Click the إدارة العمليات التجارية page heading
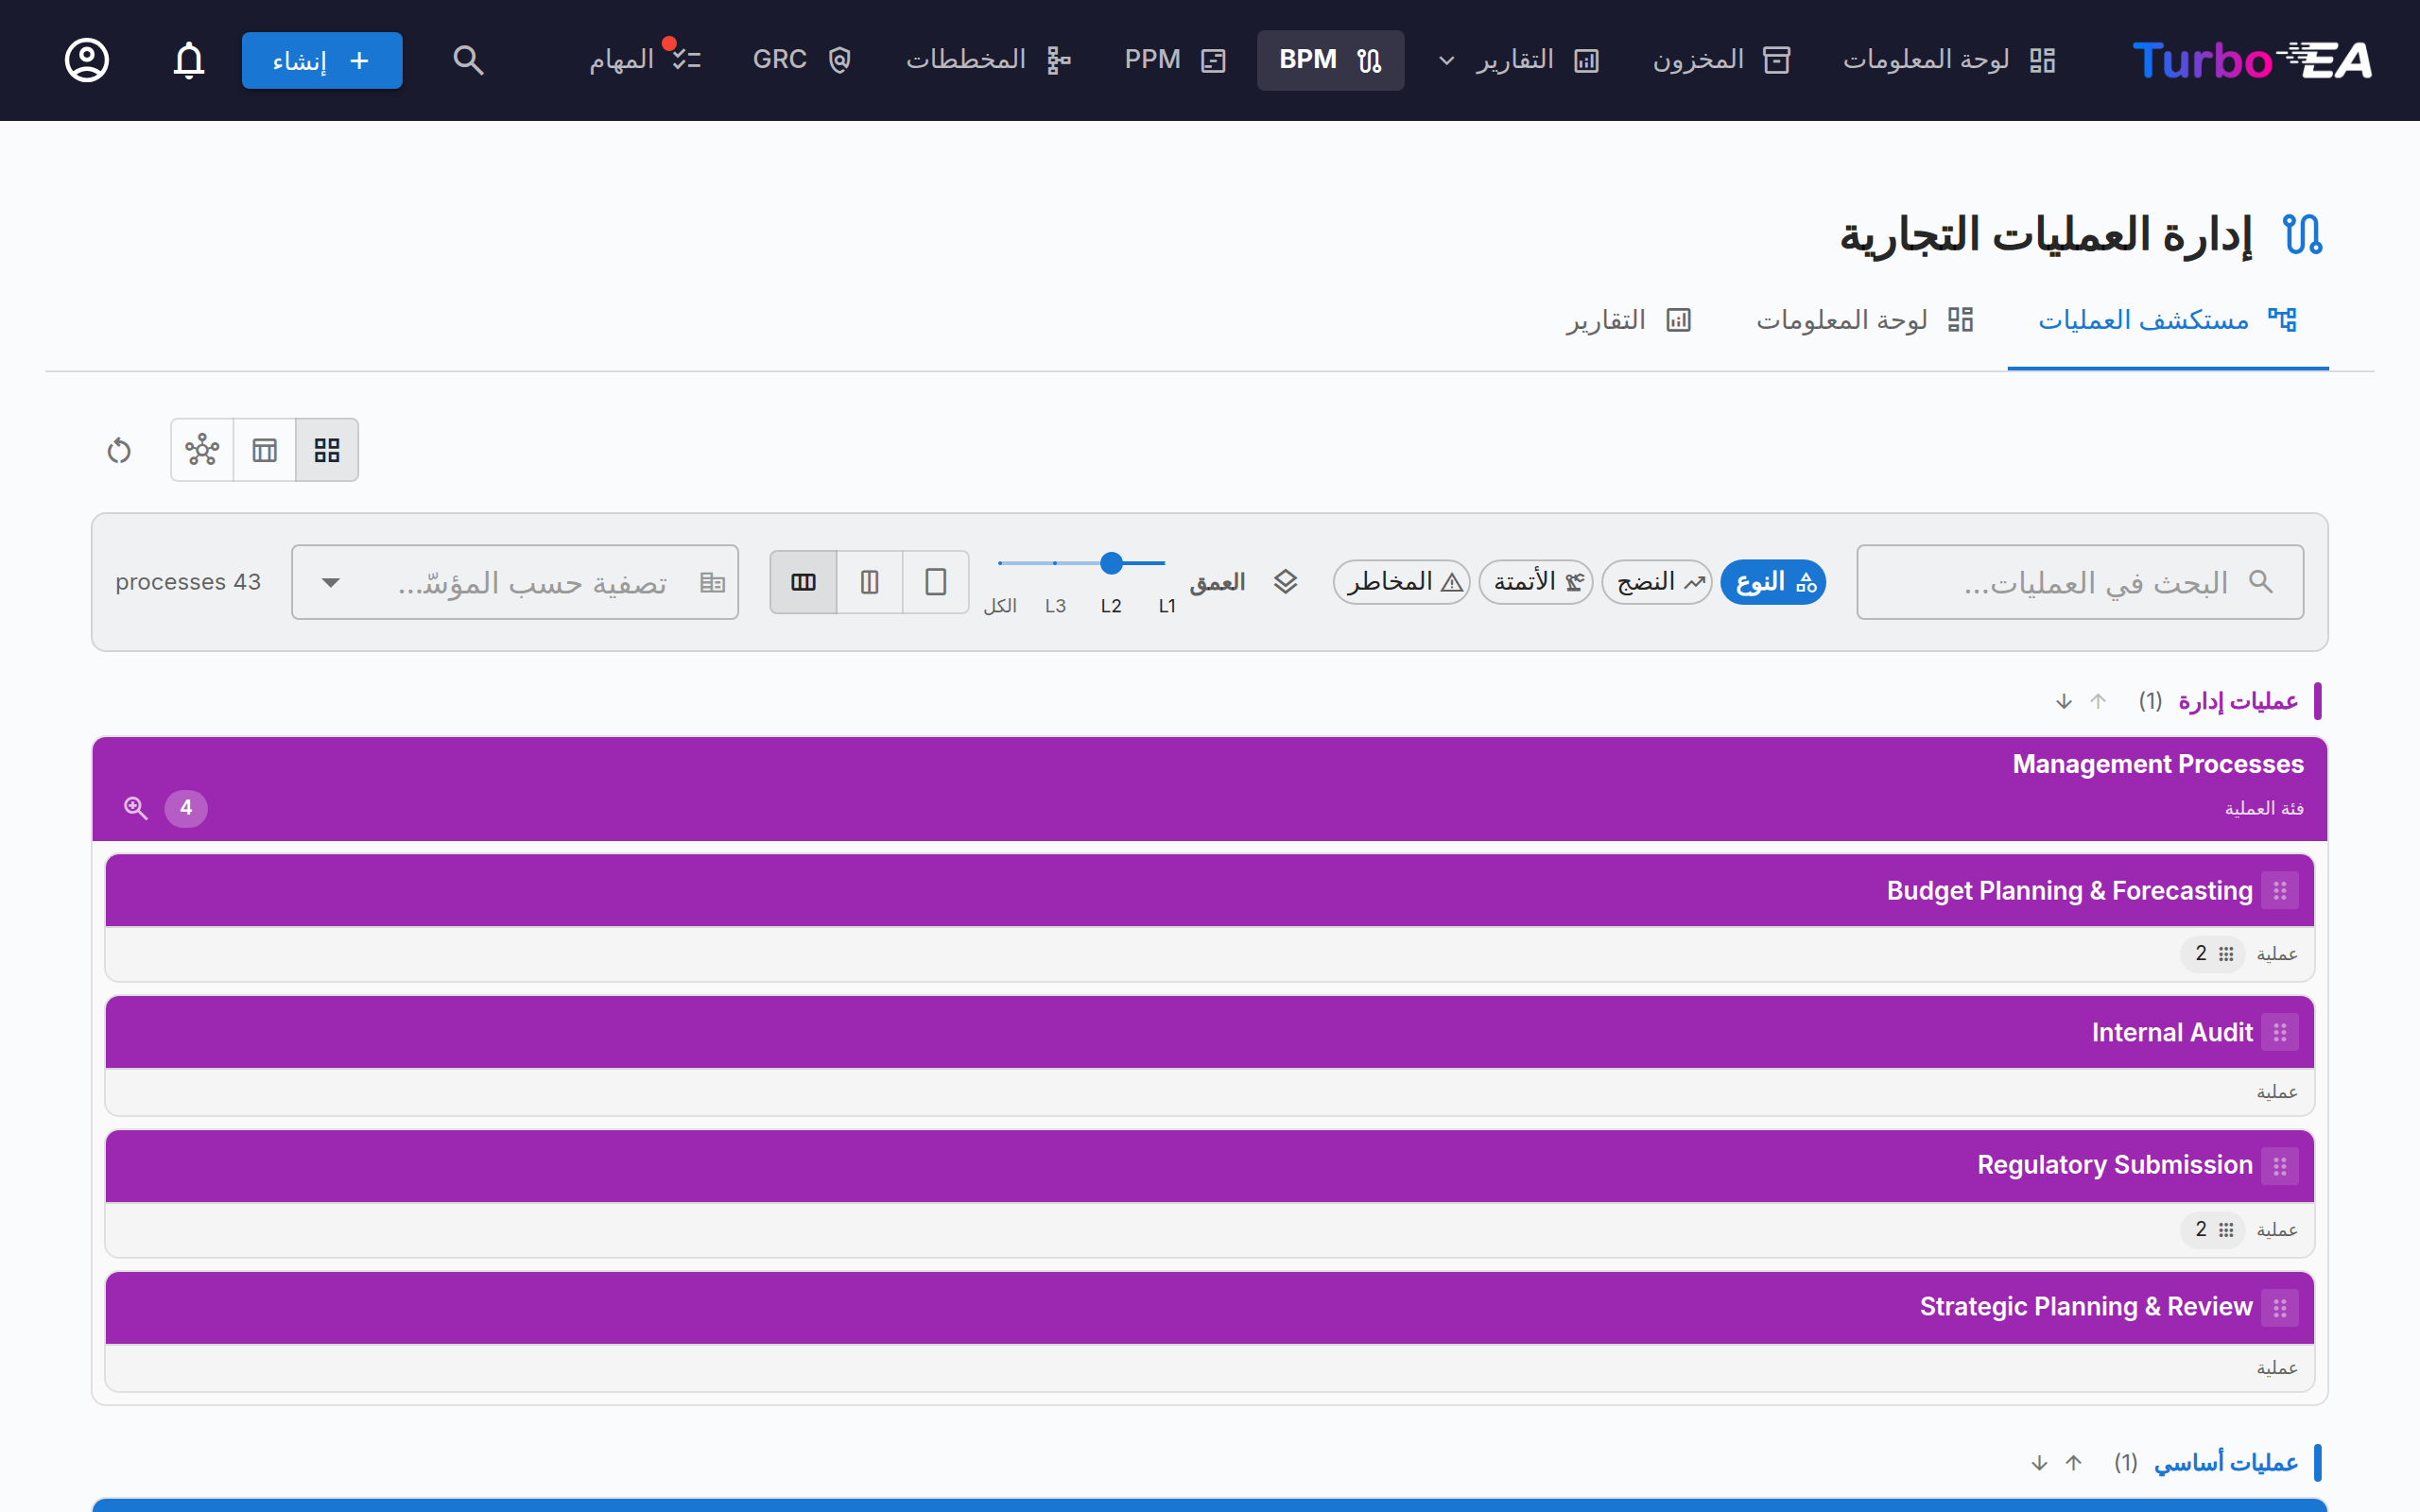Image resolution: width=2420 pixels, height=1512 pixels. pos(2047,235)
